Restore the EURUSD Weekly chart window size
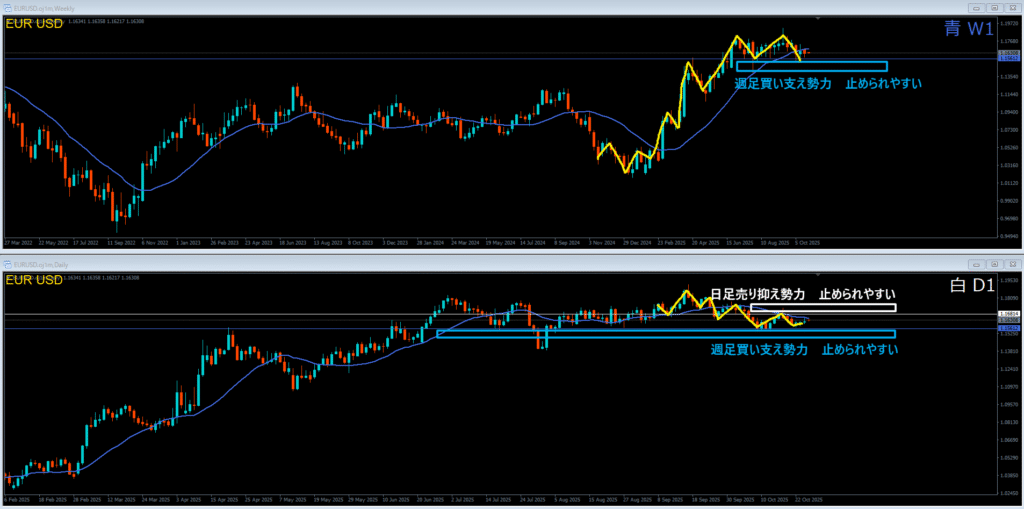 pos(994,8)
